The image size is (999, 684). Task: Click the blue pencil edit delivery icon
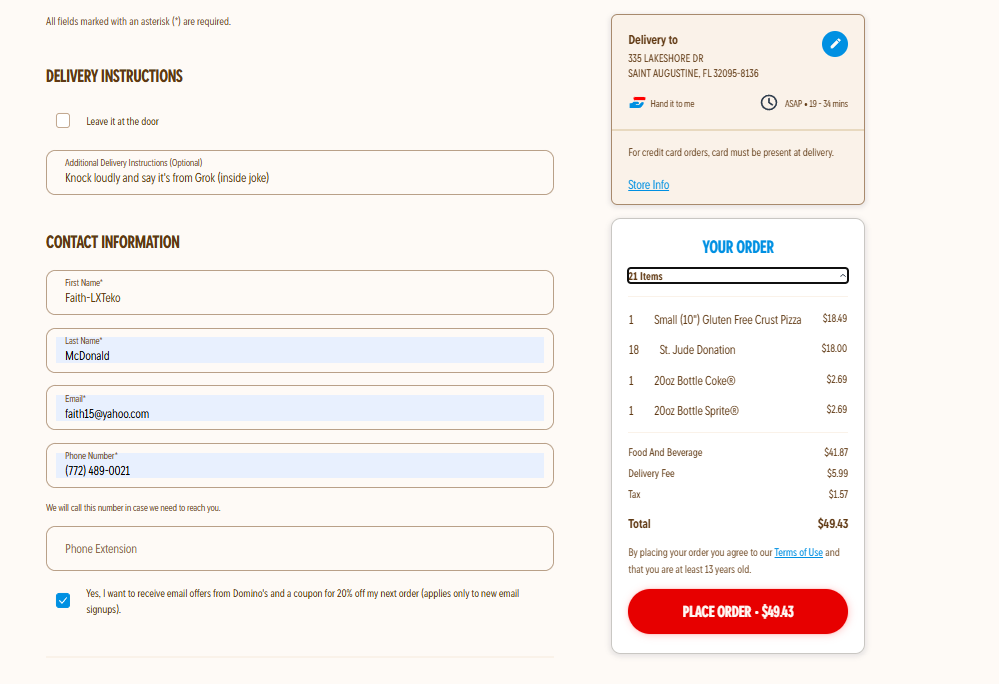(x=834, y=44)
